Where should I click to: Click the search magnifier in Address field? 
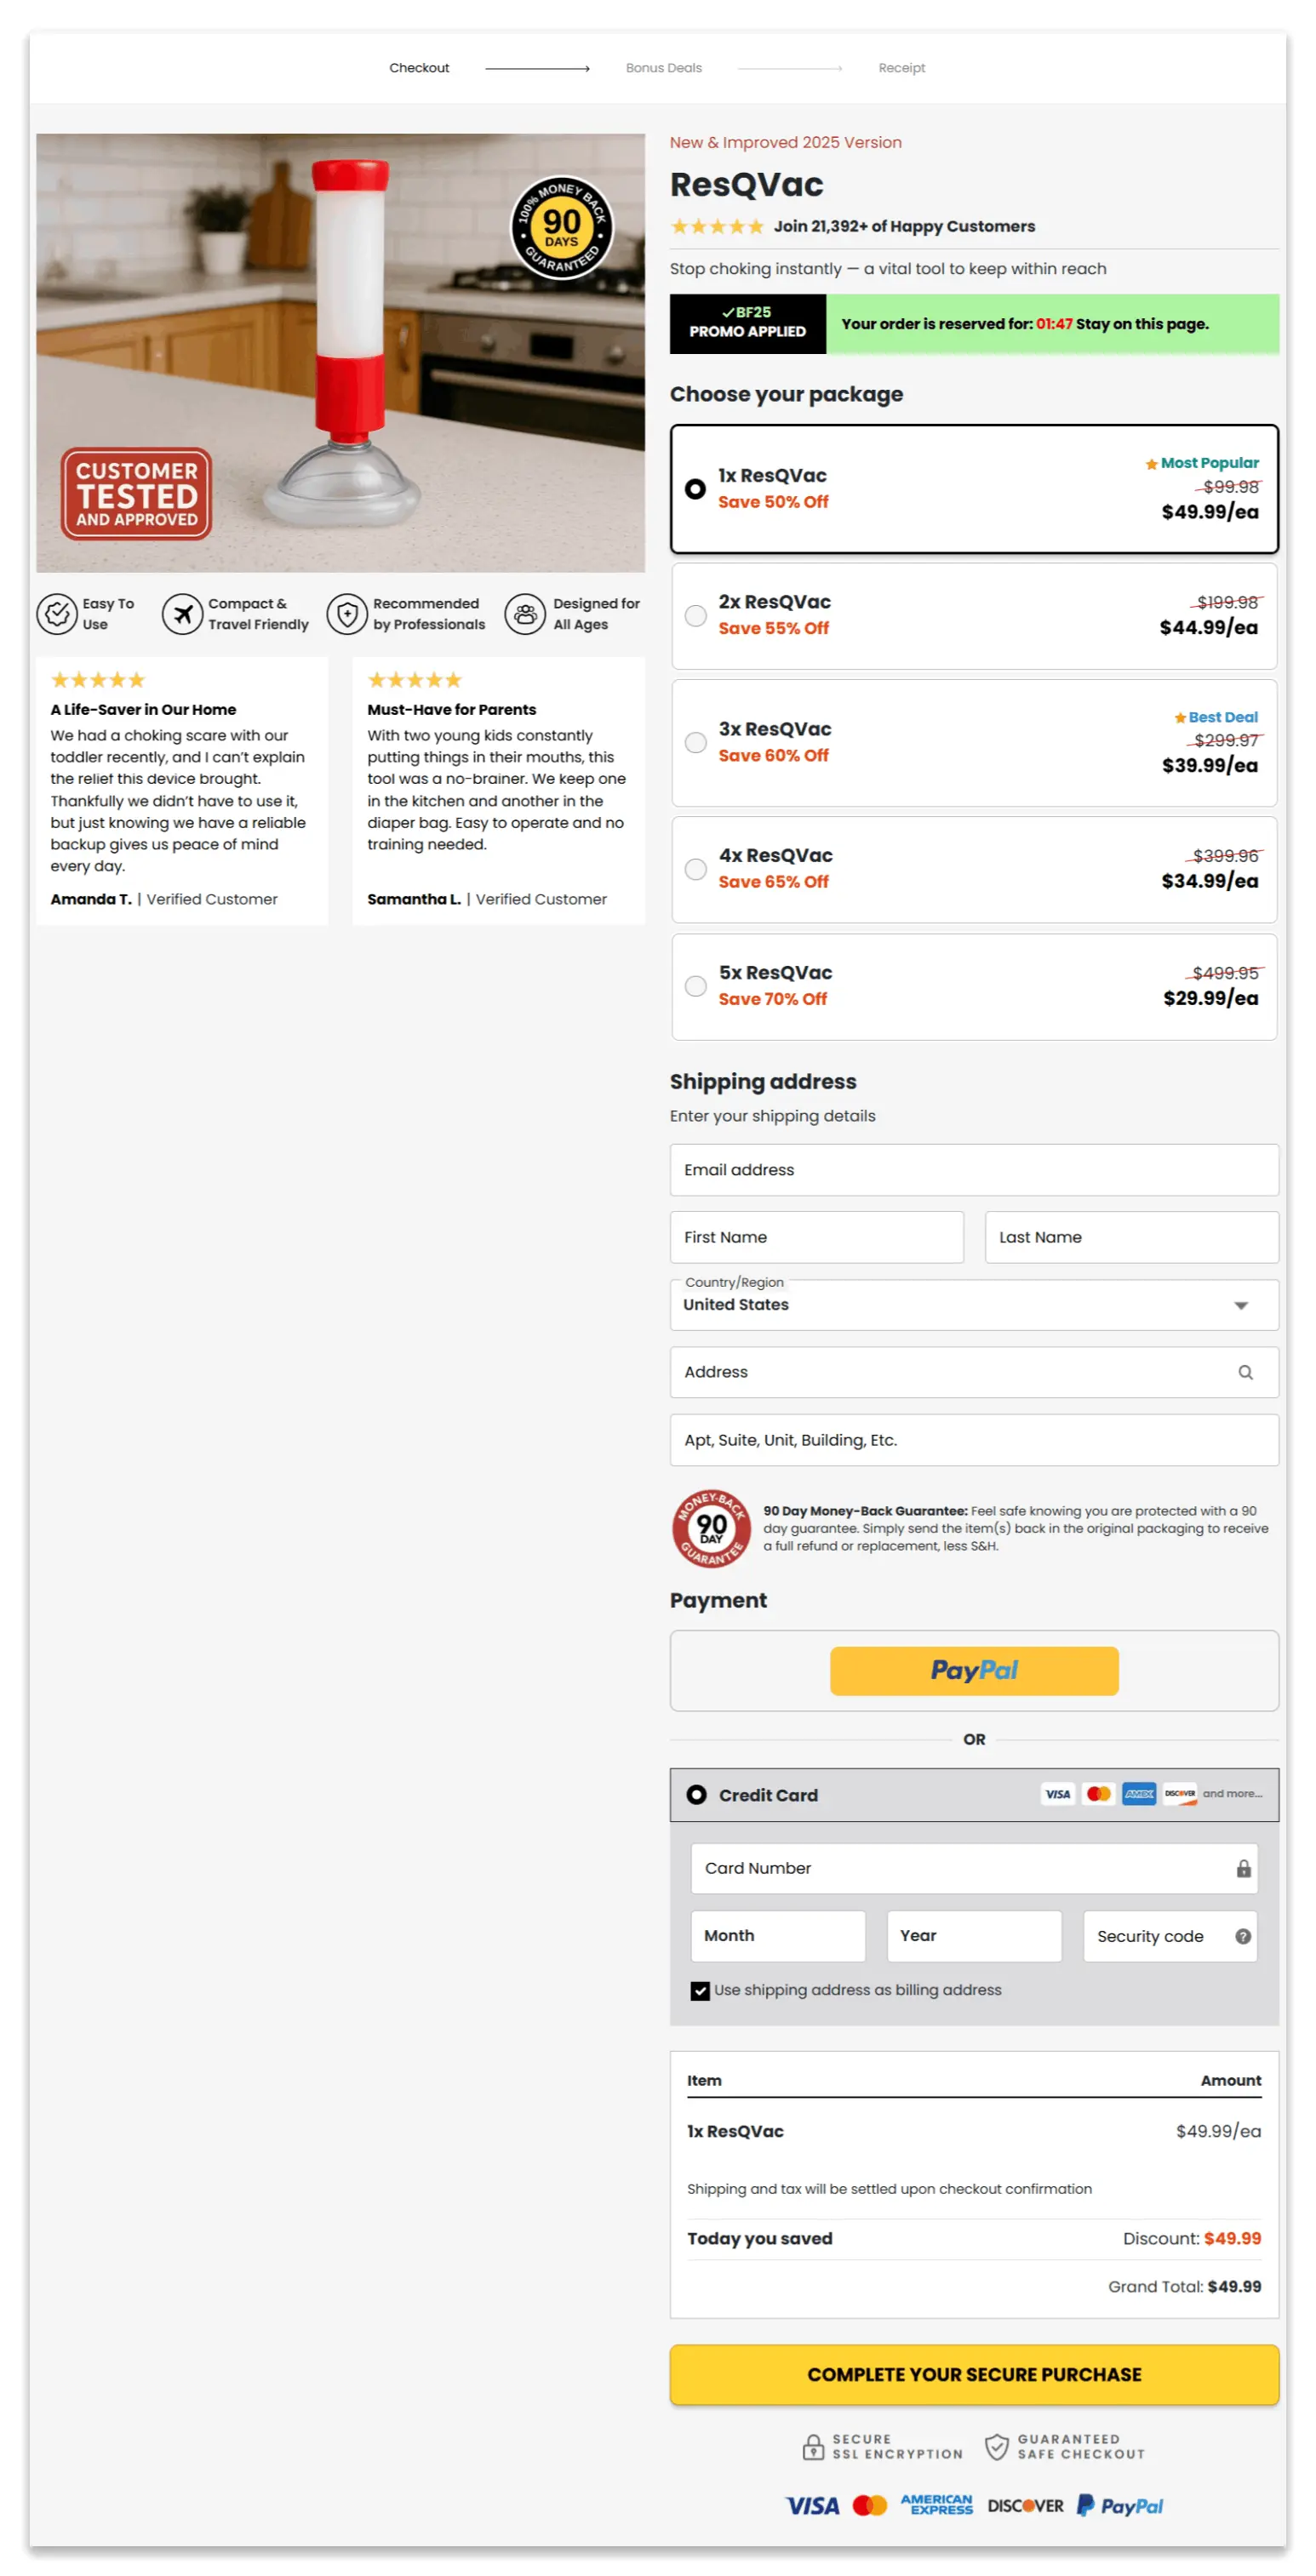coord(1245,1372)
